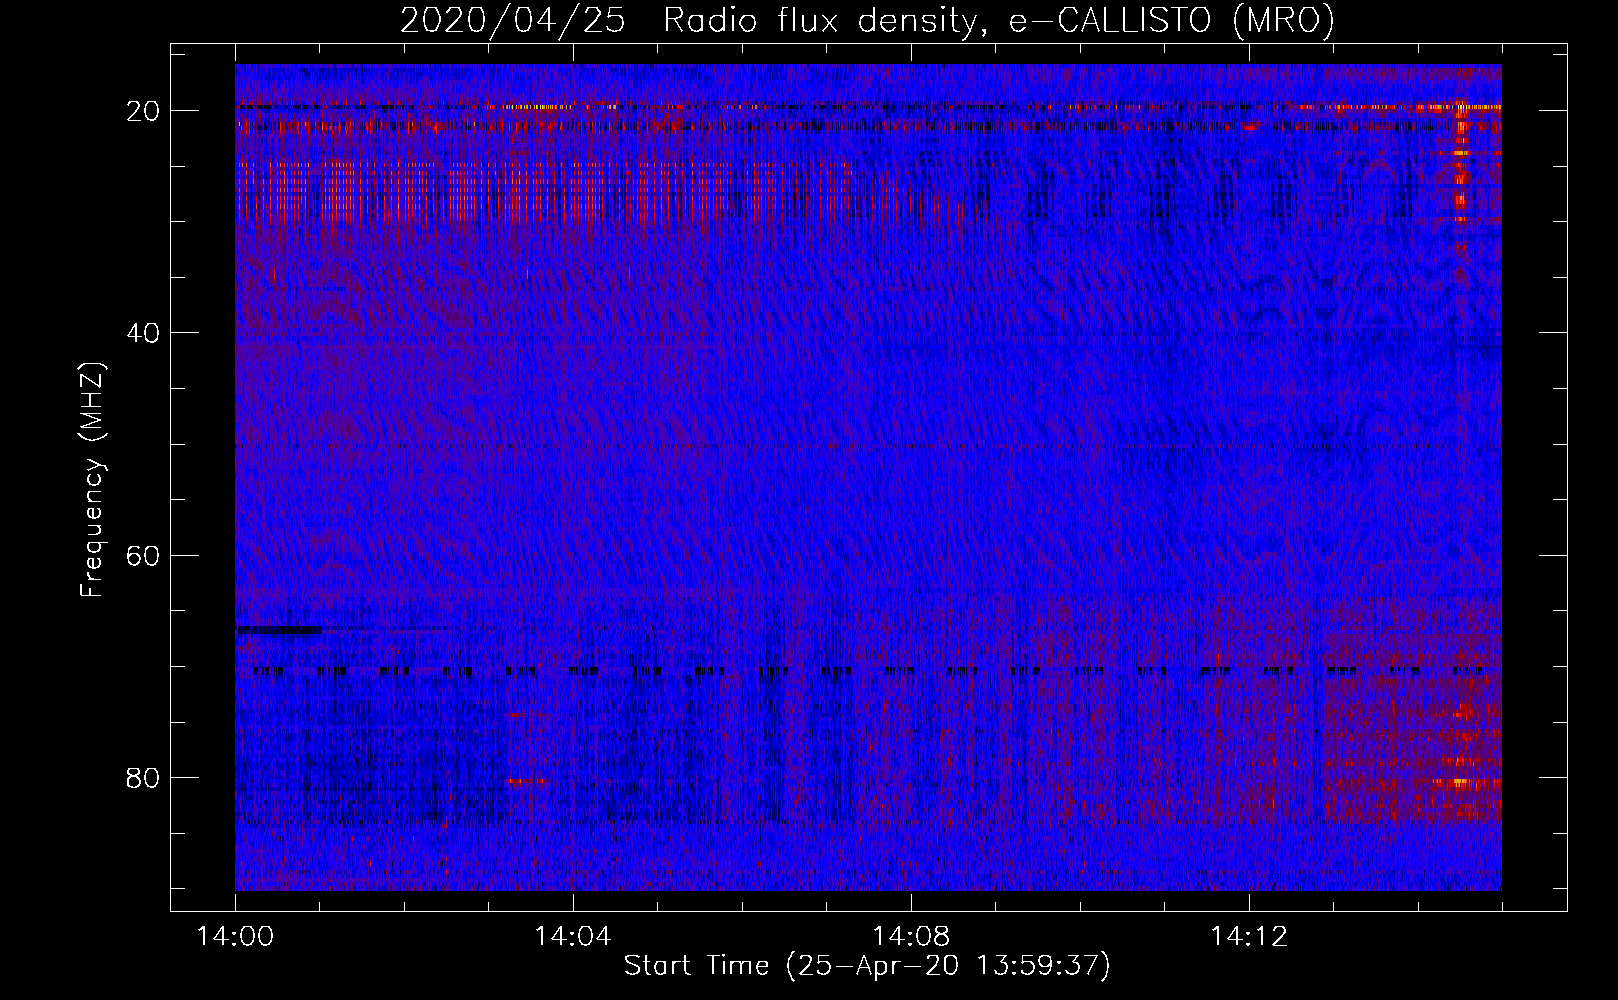
Task: Click the '20' frequency tick label
Action: (x=143, y=111)
